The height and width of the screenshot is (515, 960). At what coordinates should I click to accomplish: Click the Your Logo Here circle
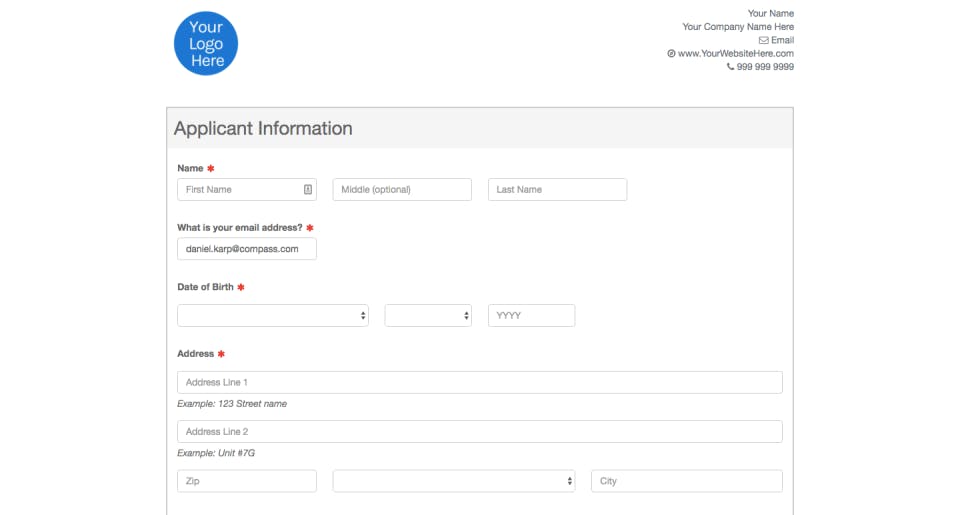tap(206, 43)
